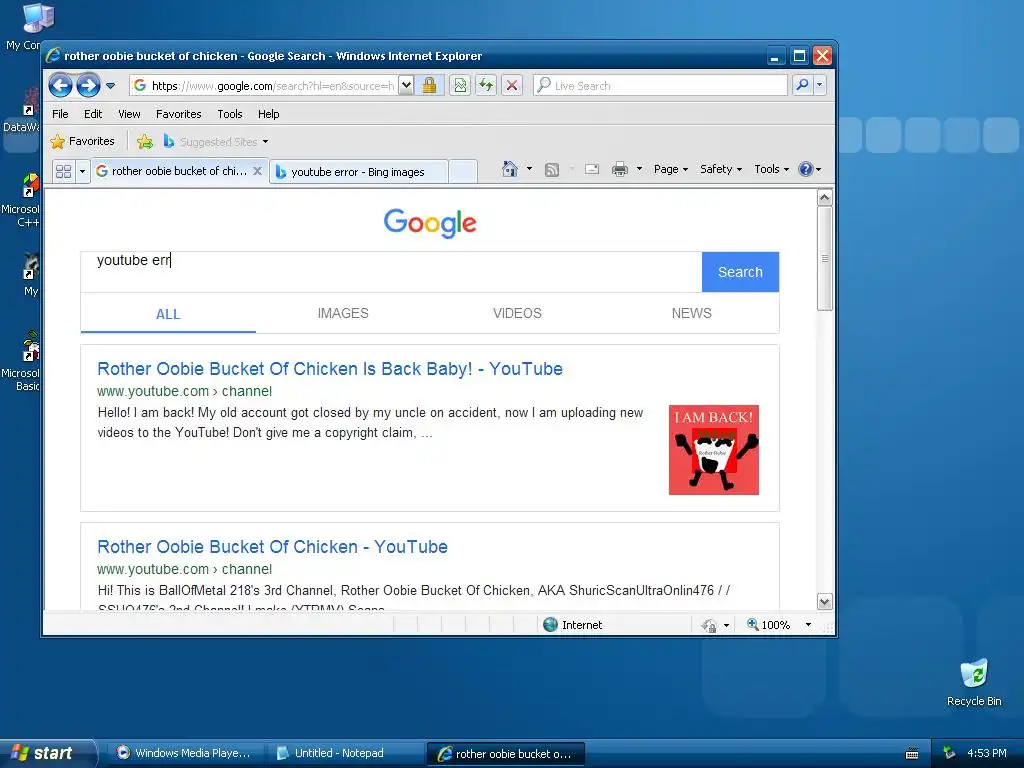Close the rother oobie bucket tab
The height and width of the screenshot is (768, 1024).
[x=257, y=171]
